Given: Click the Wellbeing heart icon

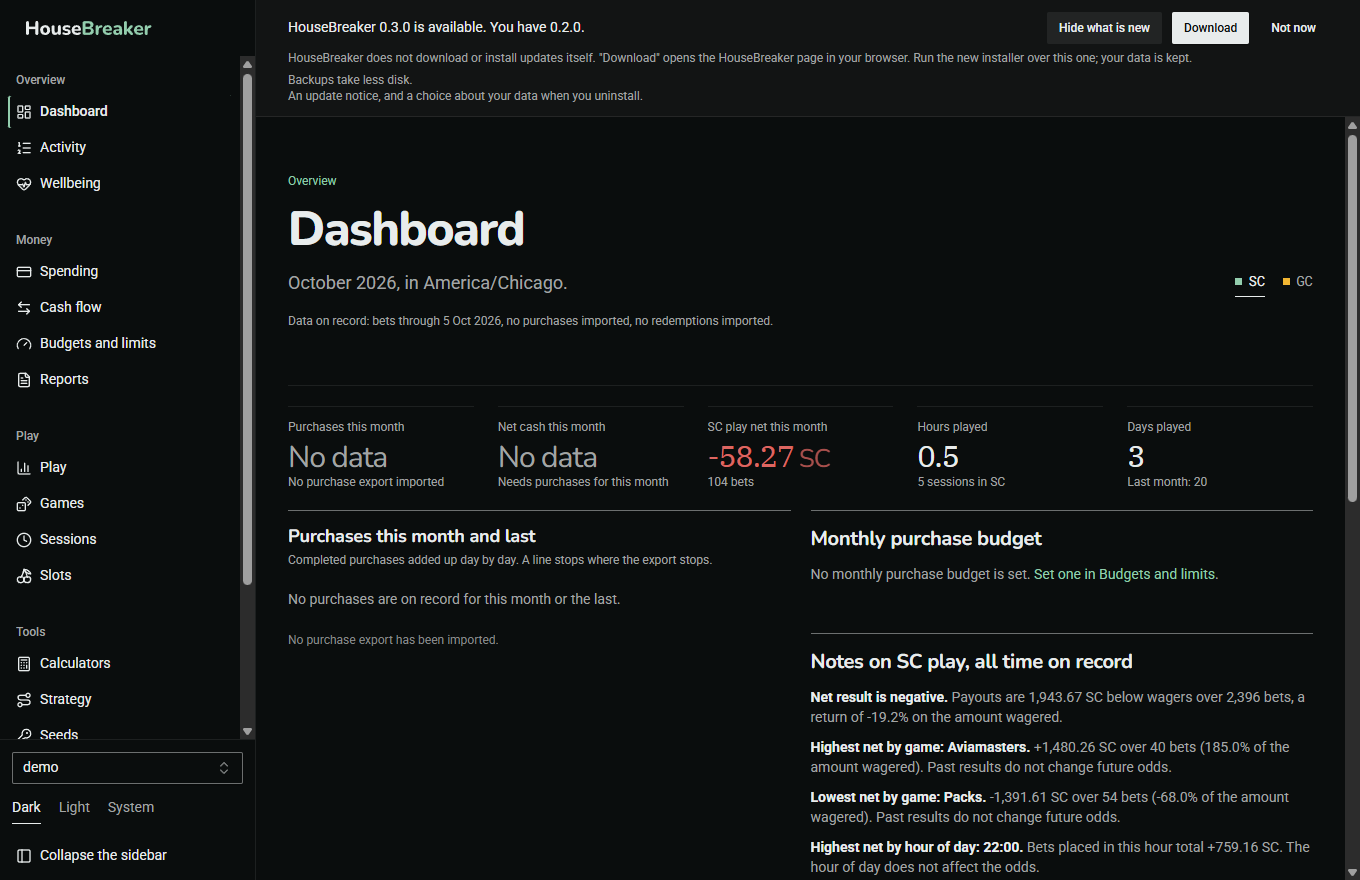Looking at the screenshot, I should pyautogui.click(x=24, y=183).
